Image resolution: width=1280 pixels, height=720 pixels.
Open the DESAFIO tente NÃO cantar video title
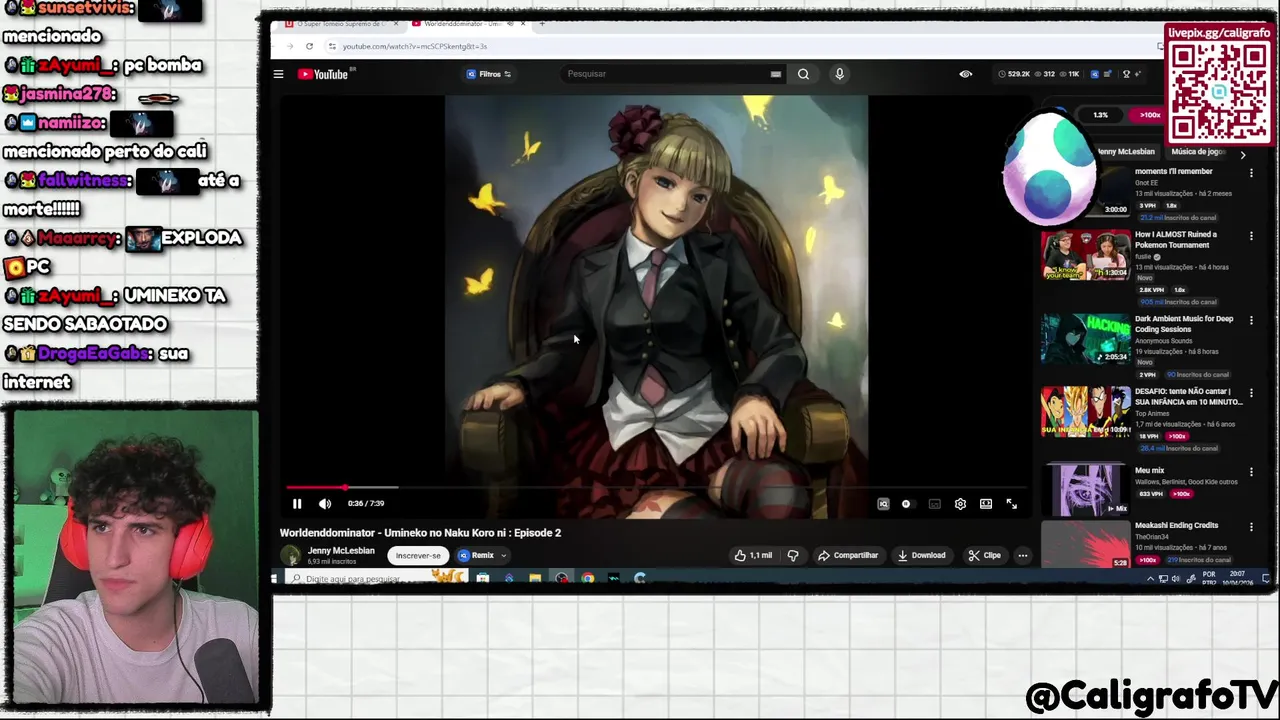1188,397
